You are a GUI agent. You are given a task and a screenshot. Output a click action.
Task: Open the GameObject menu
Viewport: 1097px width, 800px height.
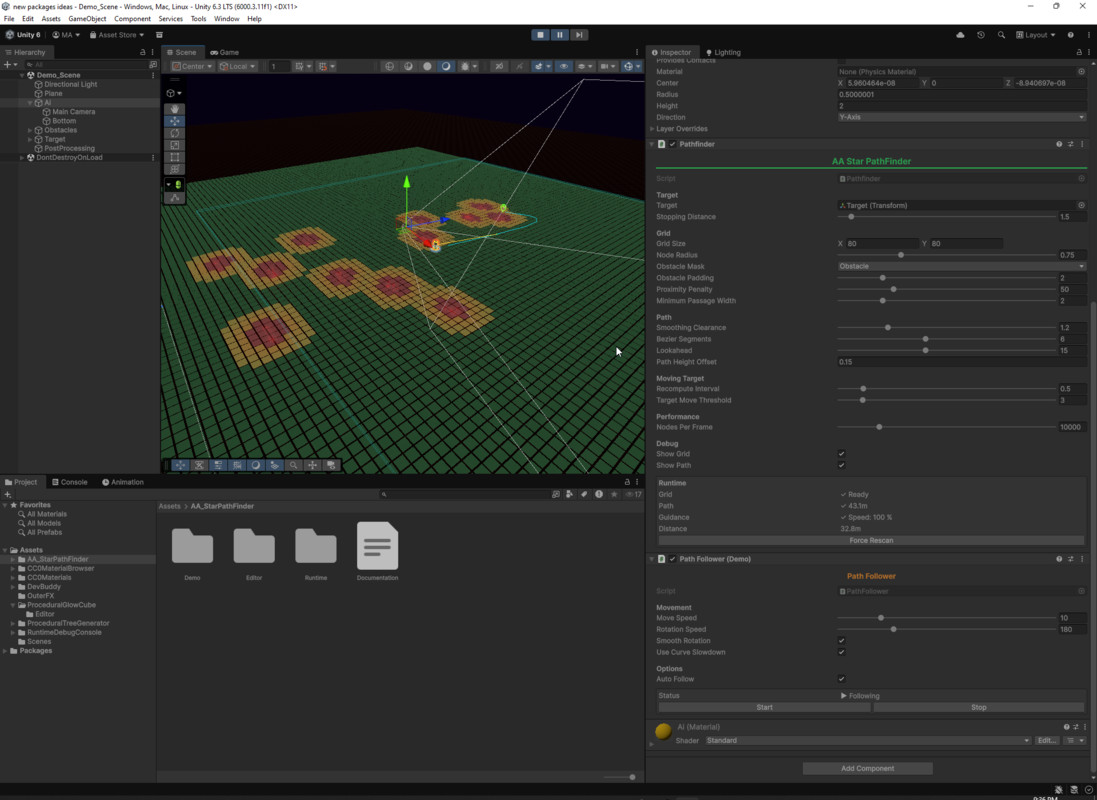87,19
